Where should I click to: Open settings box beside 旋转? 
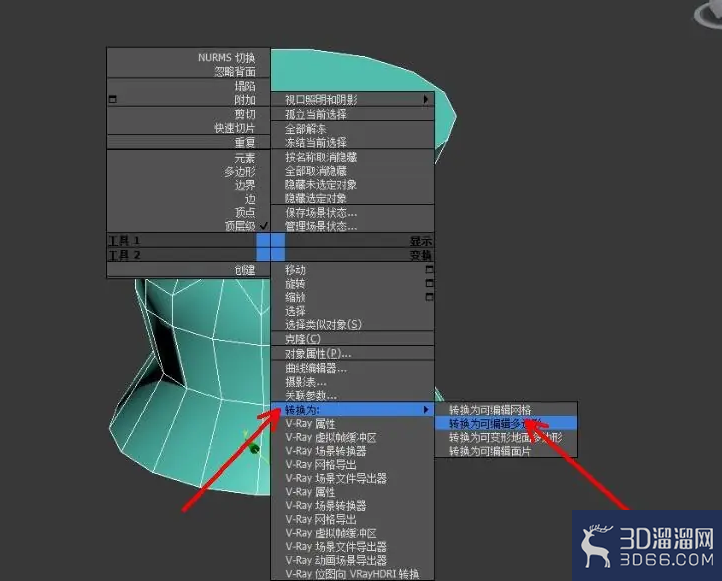tap(429, 283)
